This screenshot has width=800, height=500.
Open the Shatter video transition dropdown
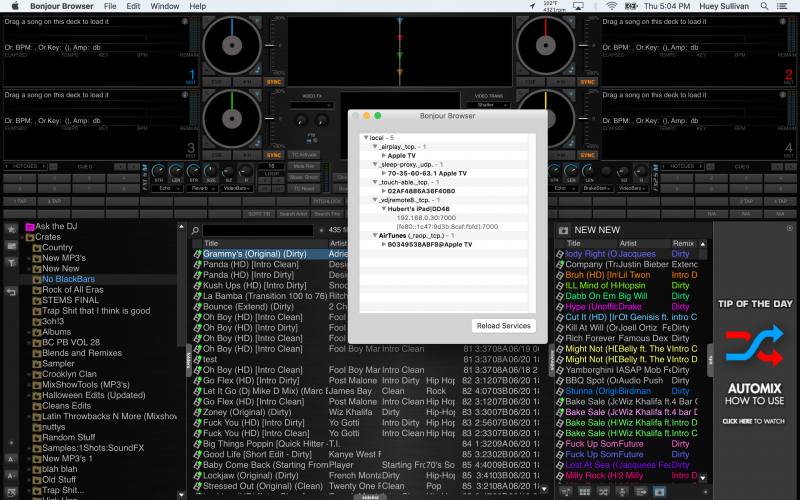(x=487, y=104)
